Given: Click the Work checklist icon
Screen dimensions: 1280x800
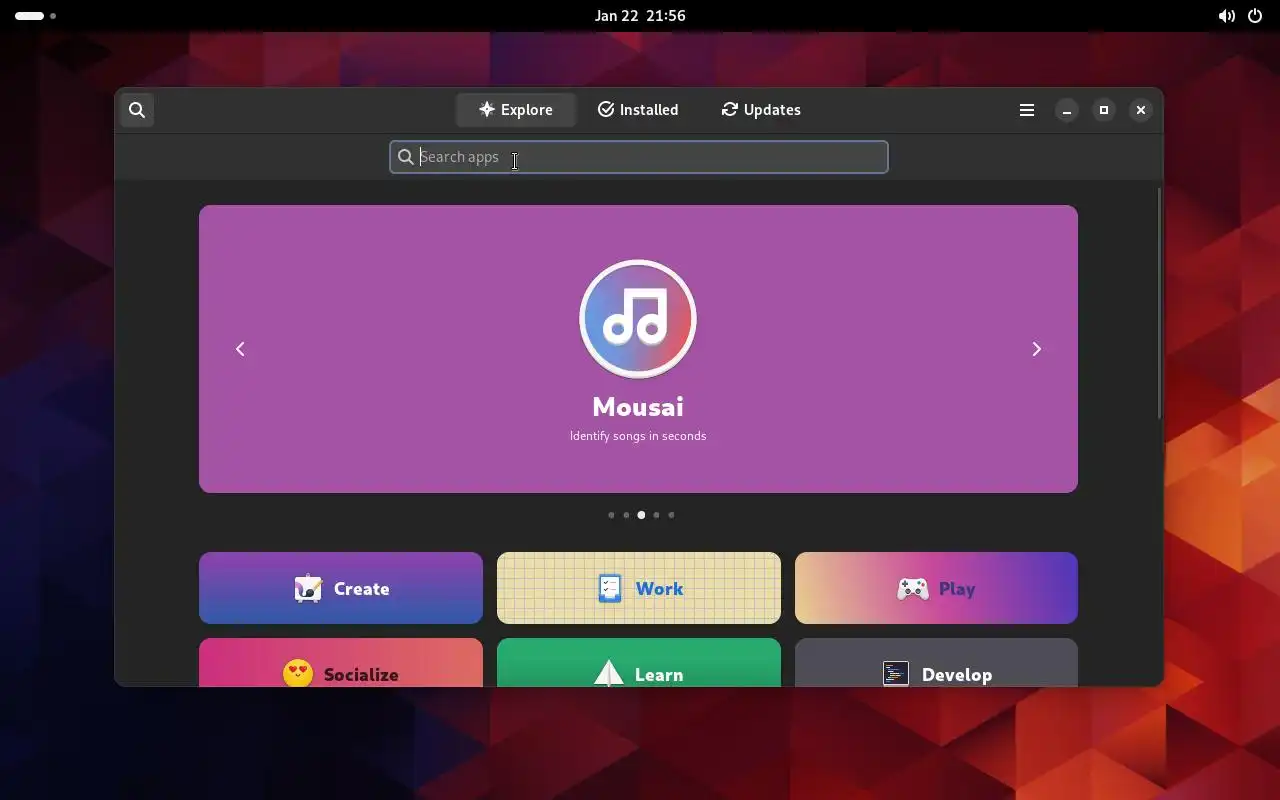Looking at the screenshot, I should pyautogui.click(x=610, y=588).
